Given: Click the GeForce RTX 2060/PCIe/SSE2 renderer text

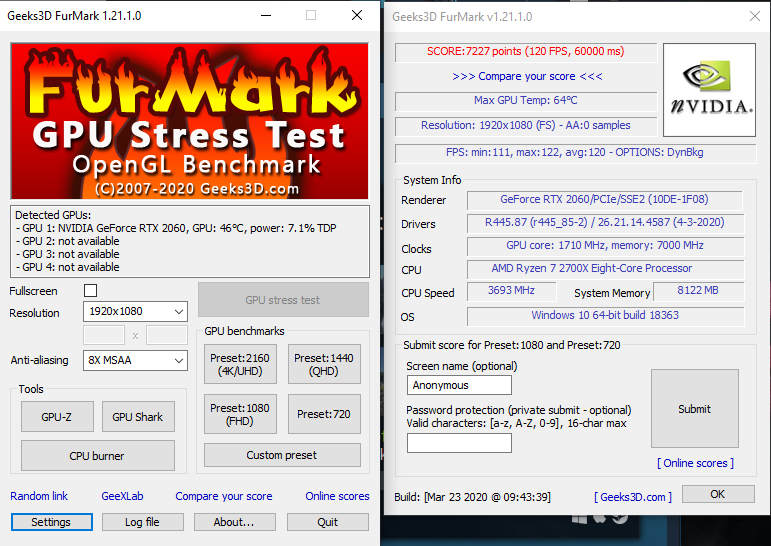Looking at the screenshot, I should tap(604, 199).
